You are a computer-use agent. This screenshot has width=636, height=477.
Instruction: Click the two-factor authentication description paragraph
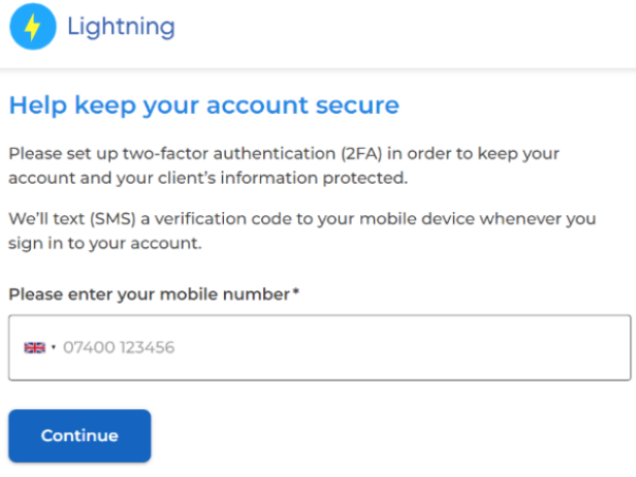284,166
